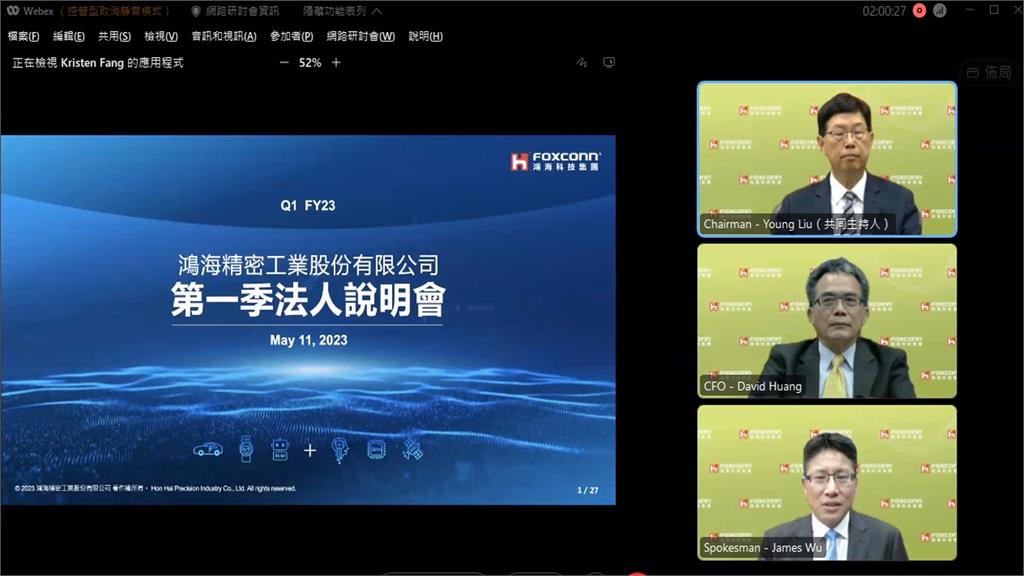Open 網路研討會資訊 shield info button

[x=235, y=11]
